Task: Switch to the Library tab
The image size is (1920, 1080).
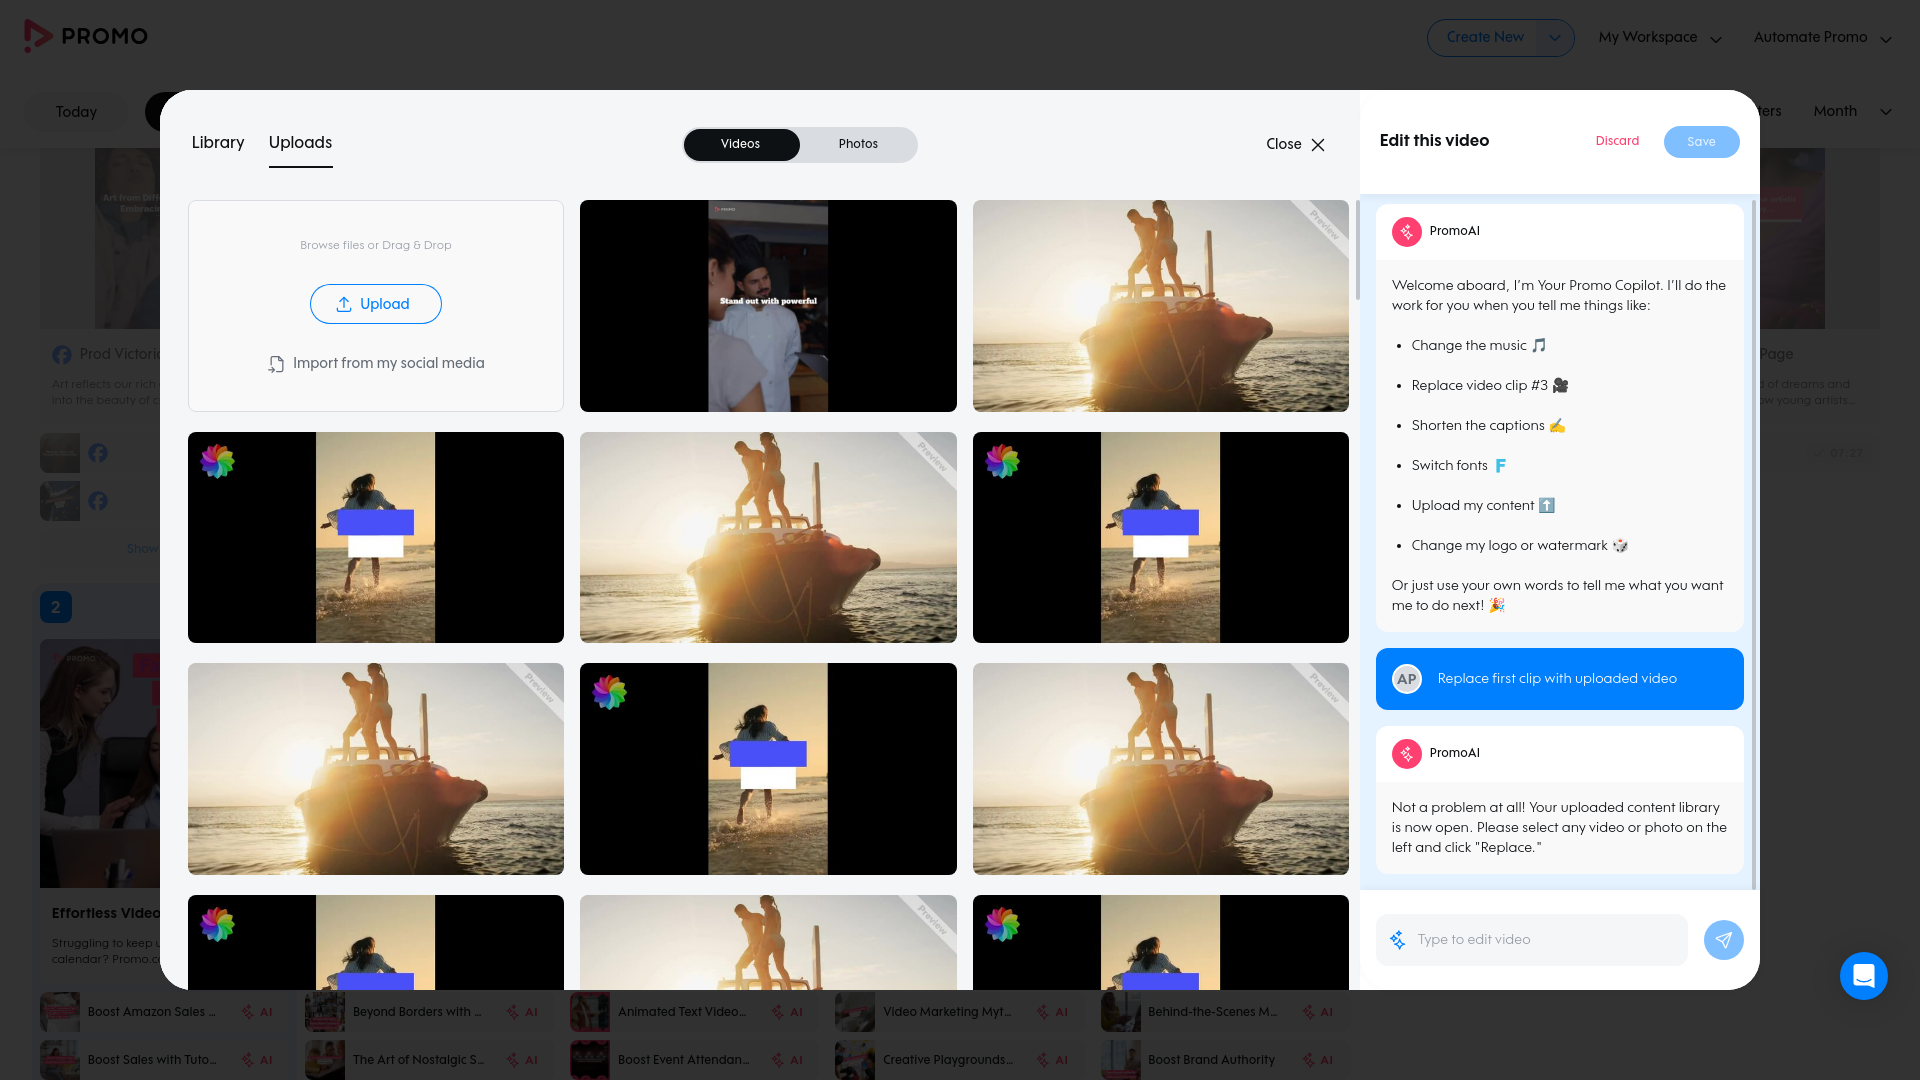Action: tap(218, 143)
